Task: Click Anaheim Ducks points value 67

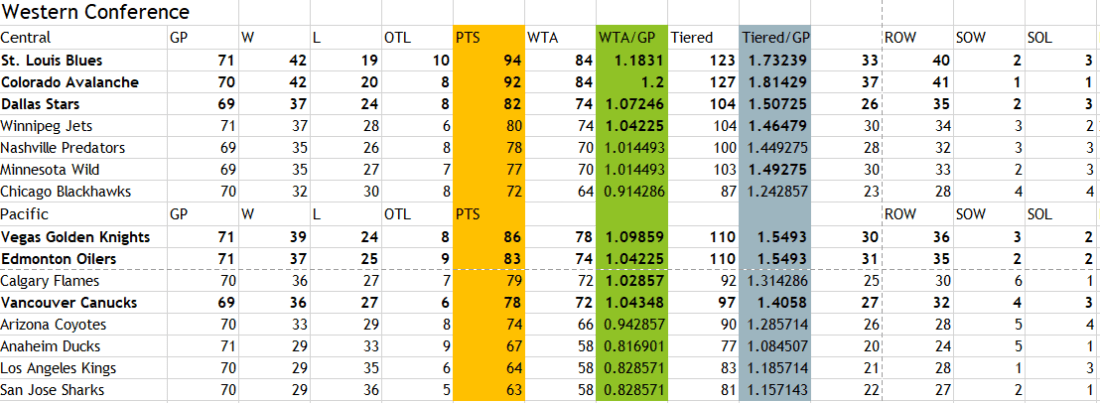Action: [x=487, y=347]
